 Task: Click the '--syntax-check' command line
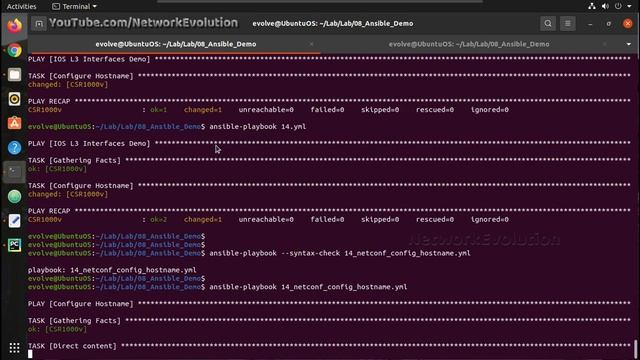[x=340, y=253]
